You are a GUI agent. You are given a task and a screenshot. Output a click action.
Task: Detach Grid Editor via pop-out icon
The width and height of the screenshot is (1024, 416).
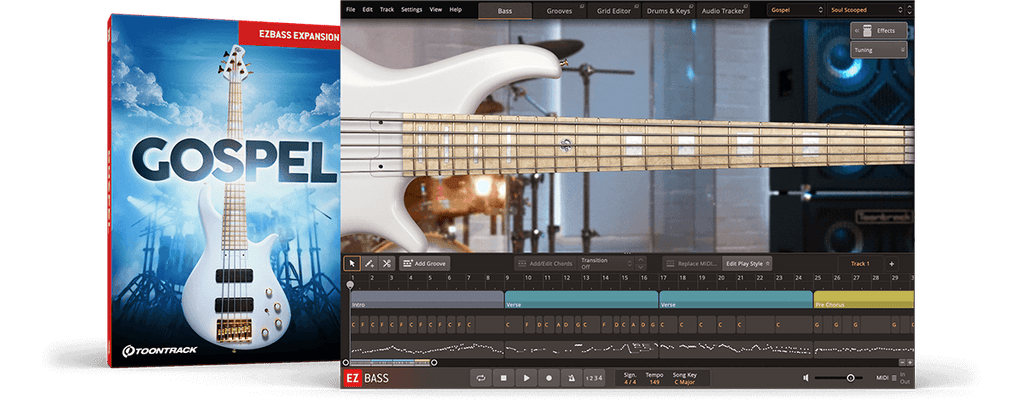636,7
